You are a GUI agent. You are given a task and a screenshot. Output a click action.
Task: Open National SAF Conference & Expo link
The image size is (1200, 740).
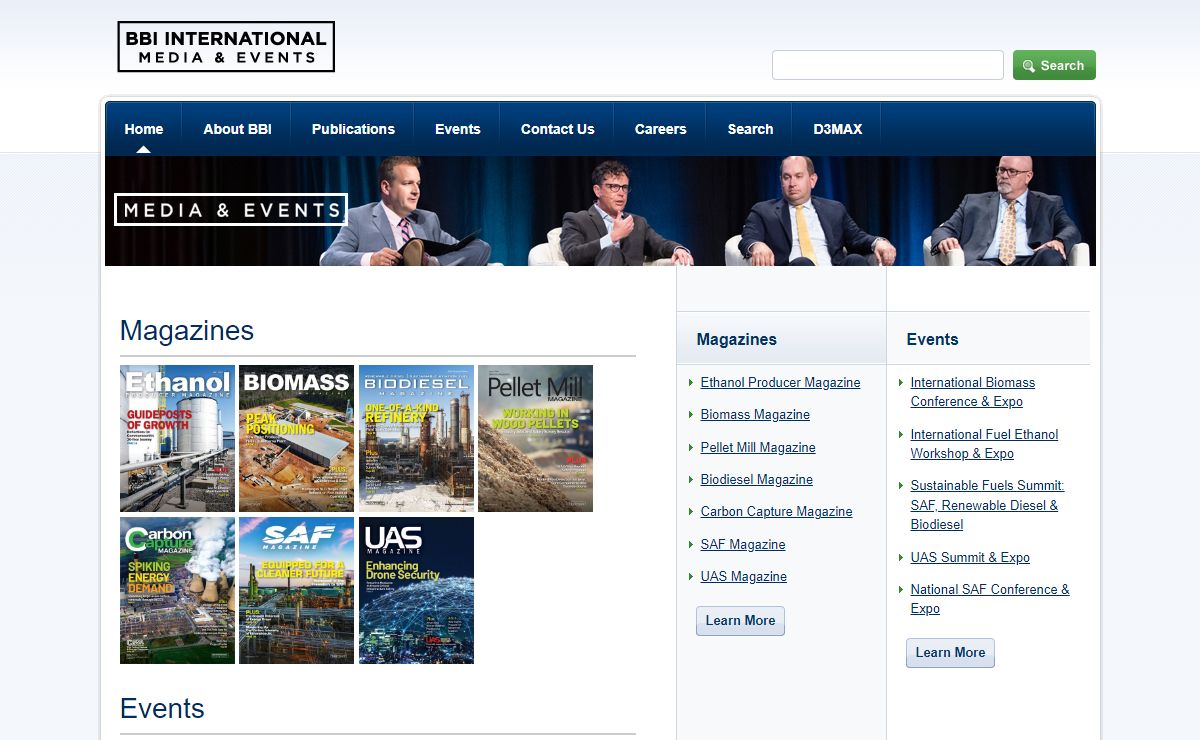(990, 599)
